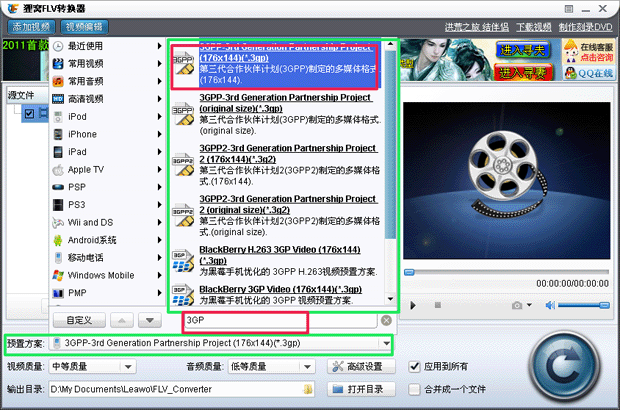Click the video seek progress bar
The height and width of the screenshot is (410, 620).
pos(507,272)
